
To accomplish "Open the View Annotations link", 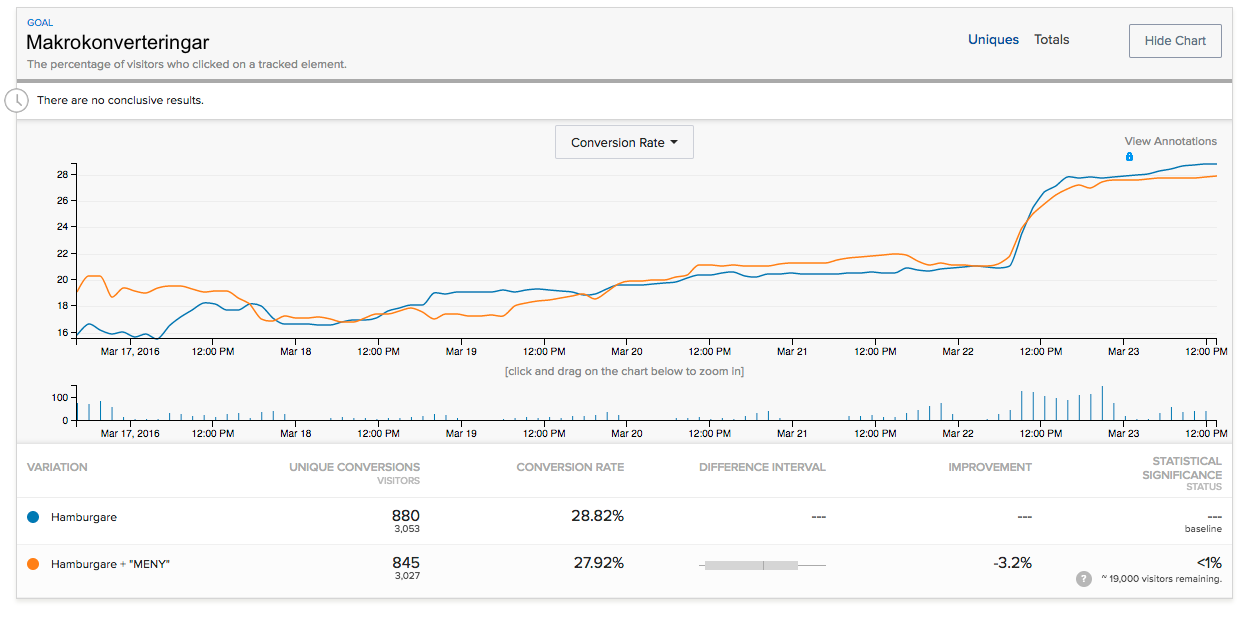I will [x=1171, y=141].
